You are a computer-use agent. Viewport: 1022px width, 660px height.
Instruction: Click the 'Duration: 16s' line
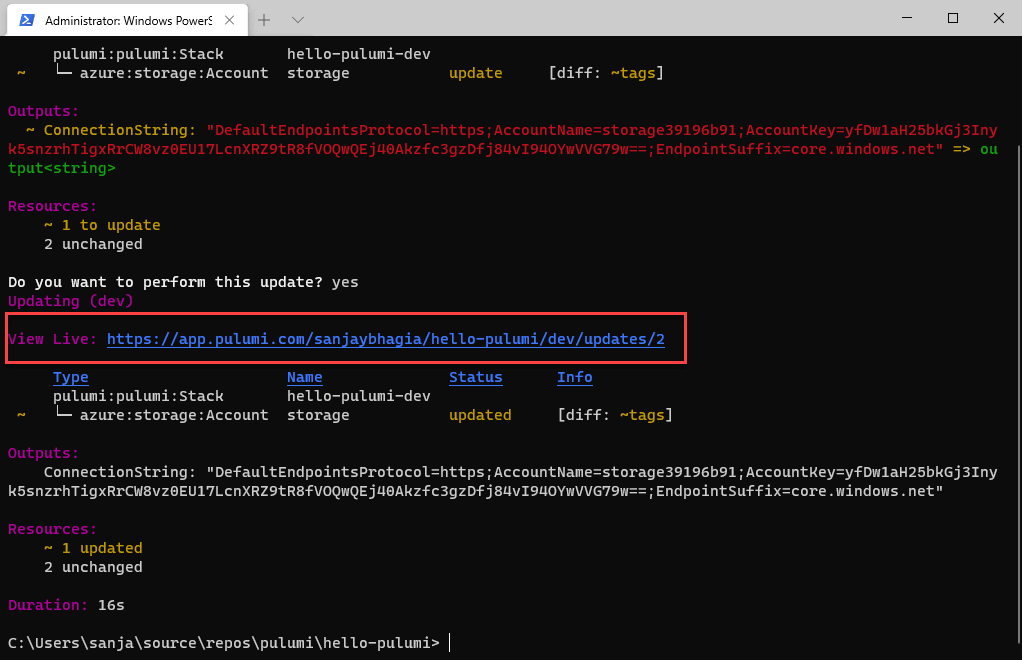(x=66, y=605)
